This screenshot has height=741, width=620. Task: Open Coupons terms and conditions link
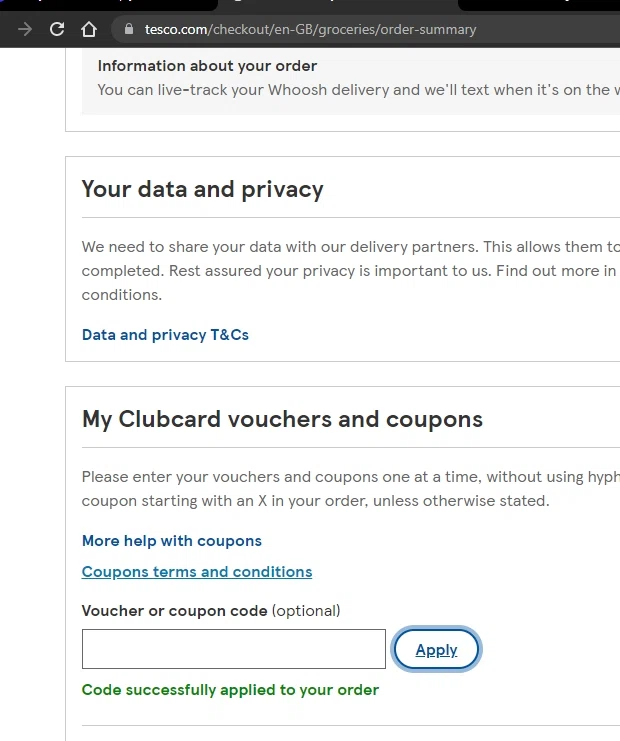coord(196,572)
